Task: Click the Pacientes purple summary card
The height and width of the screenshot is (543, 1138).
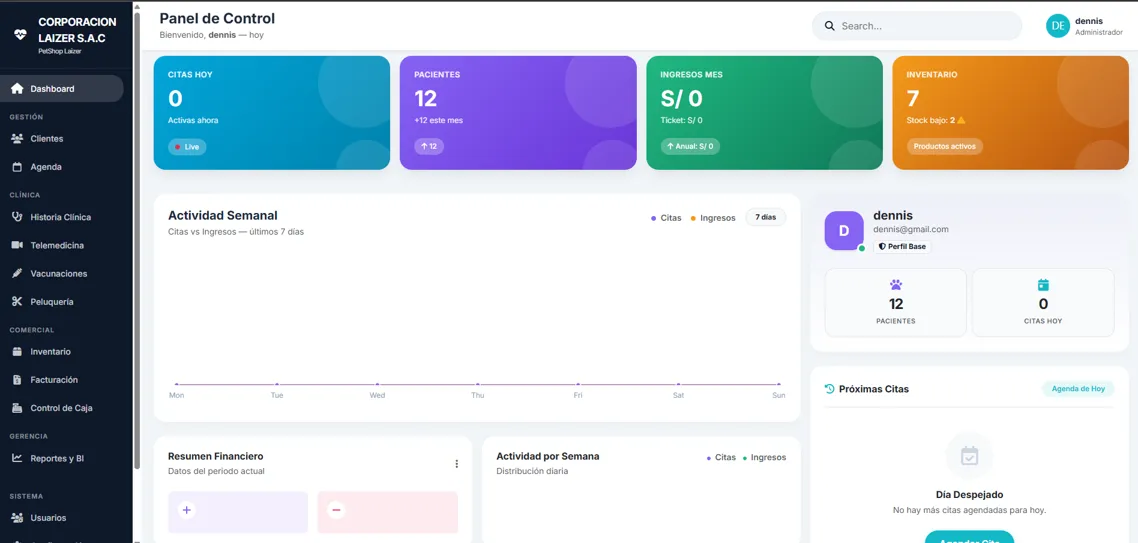Action: pos(518,113)
